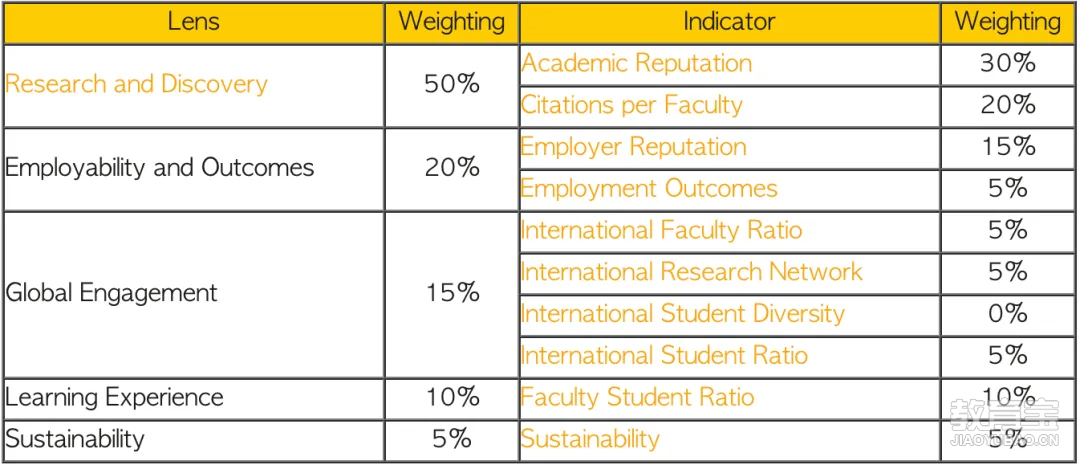Select the International Student Diversity link
The height and width of the screenshot is (469, 1080).
coord(683,314)
